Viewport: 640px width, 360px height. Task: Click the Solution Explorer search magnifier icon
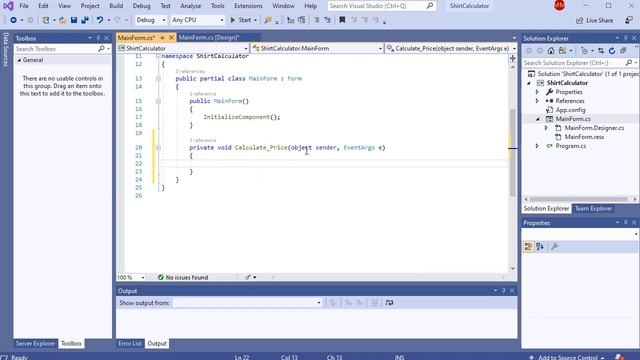point(629,63)
